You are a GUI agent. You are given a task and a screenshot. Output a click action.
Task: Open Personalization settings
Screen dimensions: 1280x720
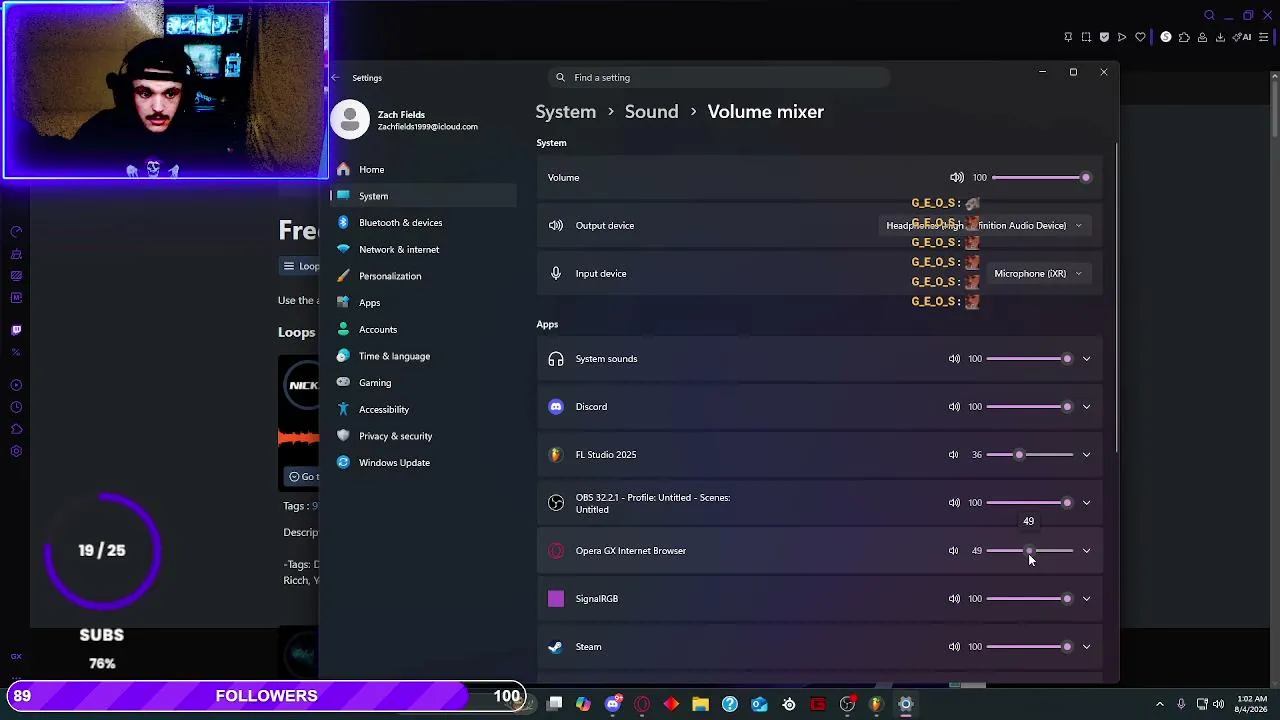423,276
